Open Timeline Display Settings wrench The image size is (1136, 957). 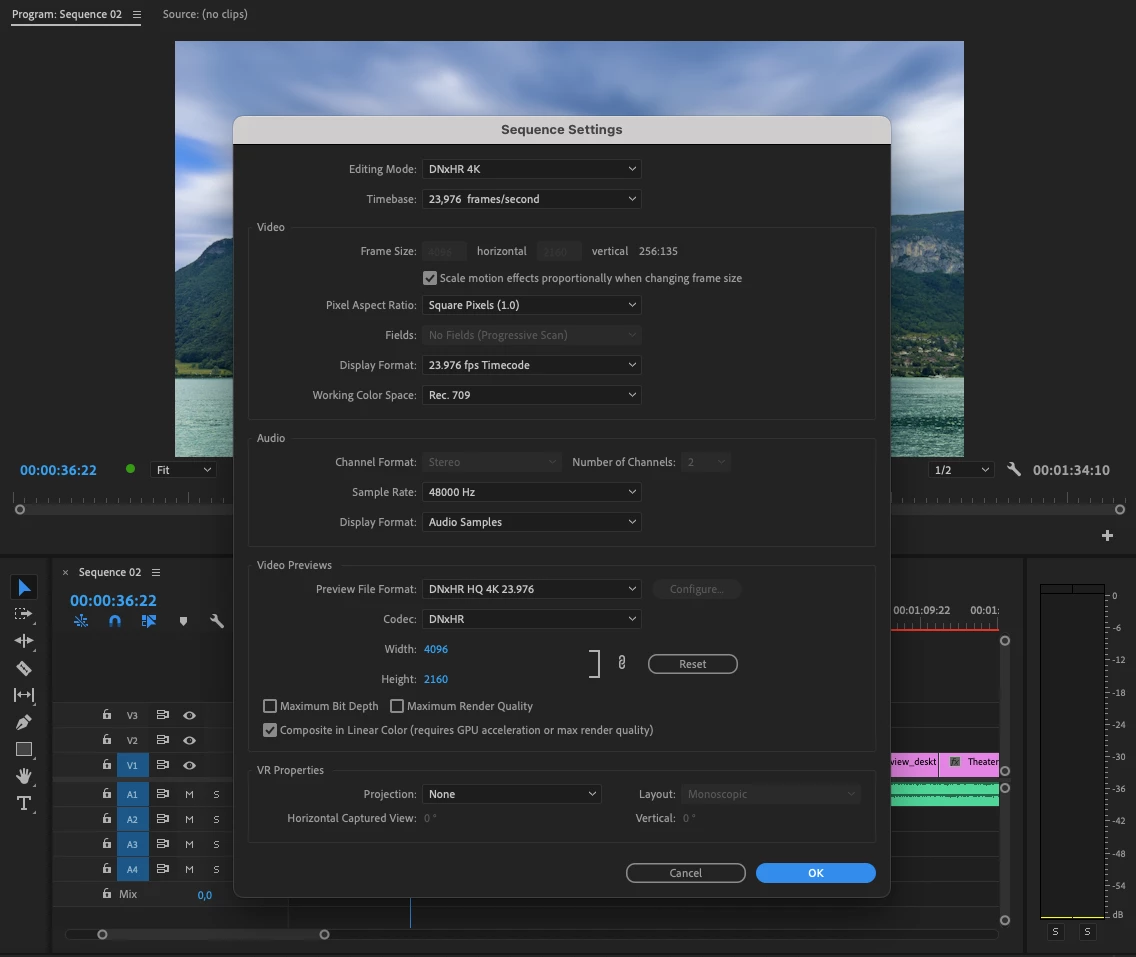coord(217,621)
